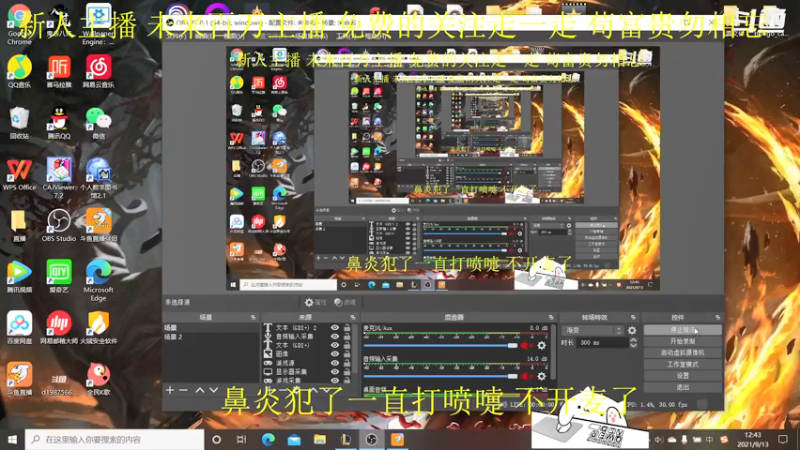Toggle visibility of 显示器采集 source
This screenshot has width=800, height=450.
335,371
